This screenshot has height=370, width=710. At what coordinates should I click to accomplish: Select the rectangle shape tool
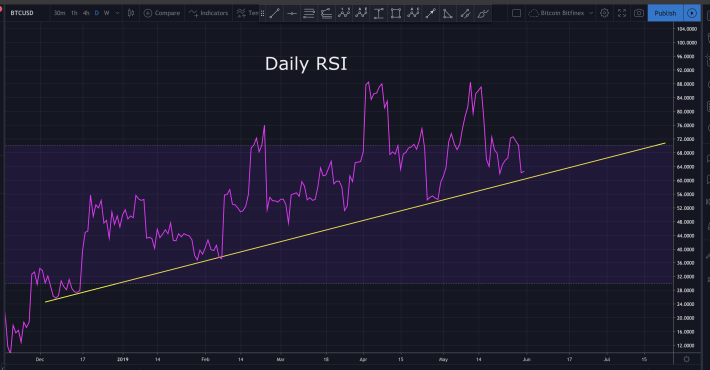point(396,14)
